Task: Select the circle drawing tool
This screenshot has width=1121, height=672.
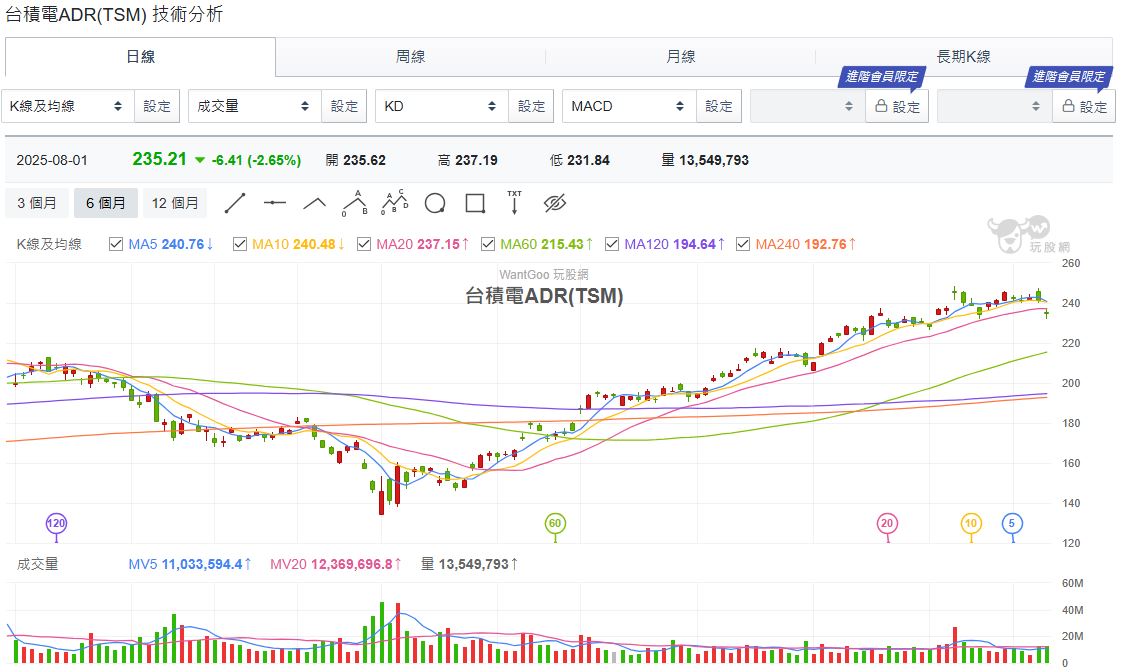Action: click(x=435, y=204)
